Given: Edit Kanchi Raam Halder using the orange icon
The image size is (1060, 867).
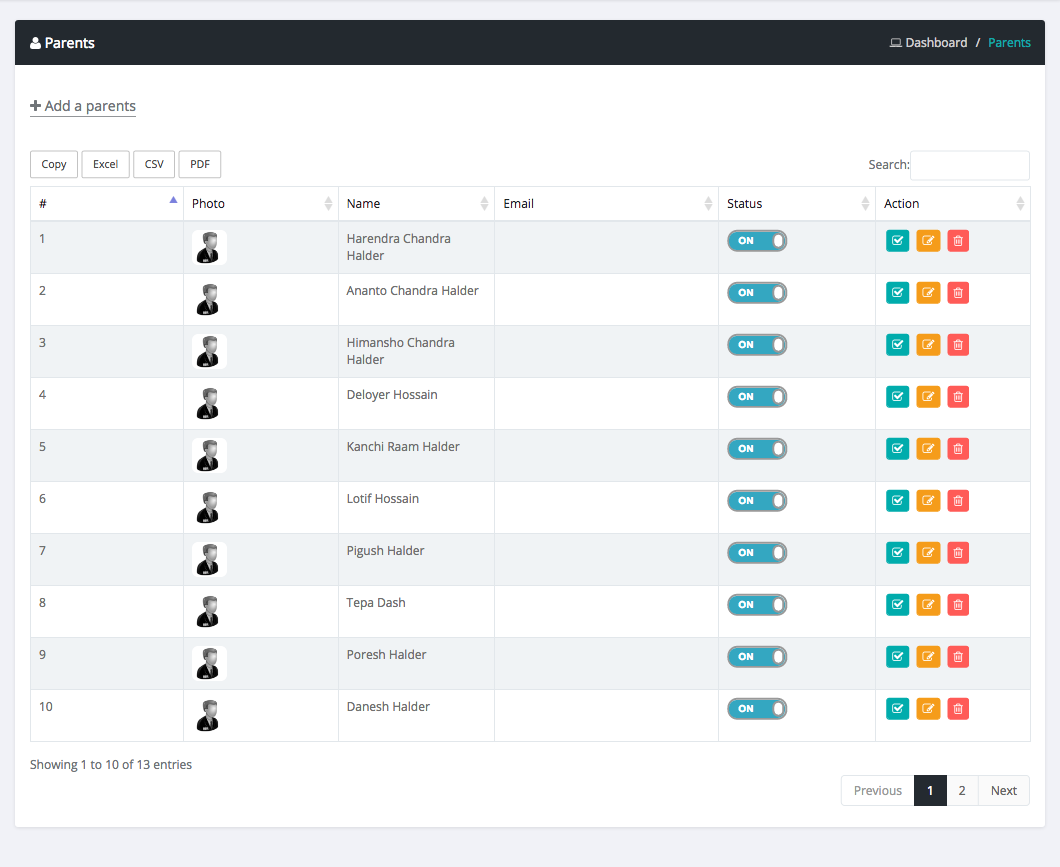Looking at the screenshot, I should 928,449.
